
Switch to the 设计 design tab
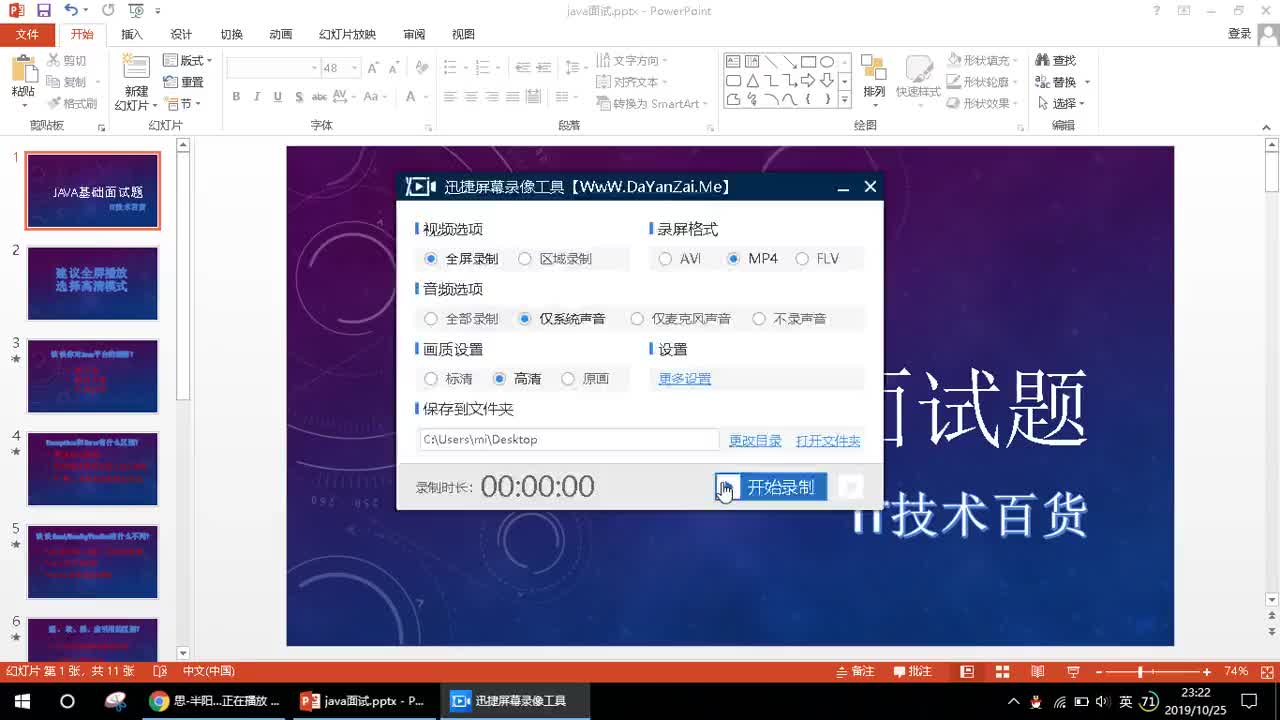click(181, 34)
